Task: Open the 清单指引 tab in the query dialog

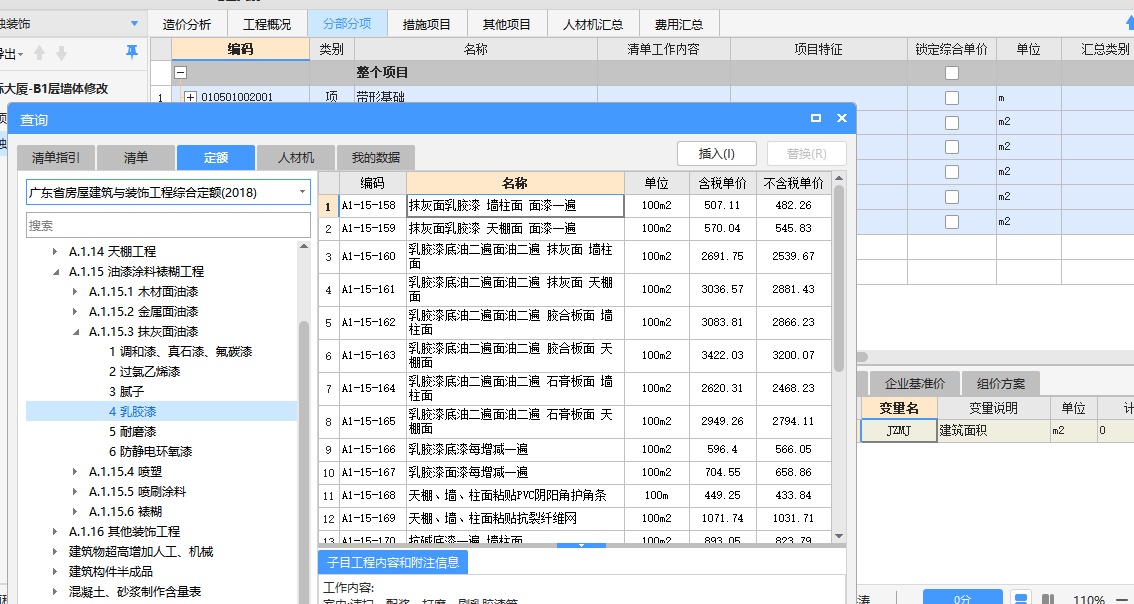Action: coord(56,158)
